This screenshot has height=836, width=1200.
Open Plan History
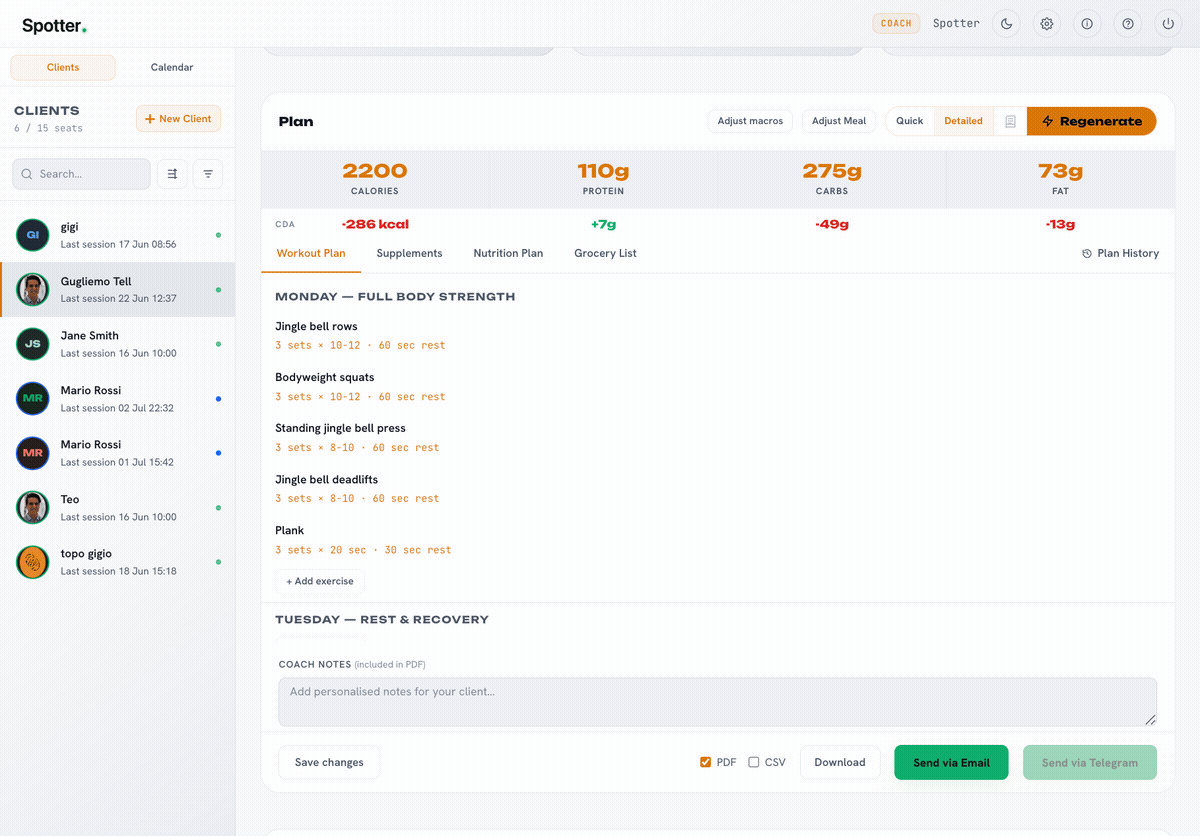coord(1120,254)
